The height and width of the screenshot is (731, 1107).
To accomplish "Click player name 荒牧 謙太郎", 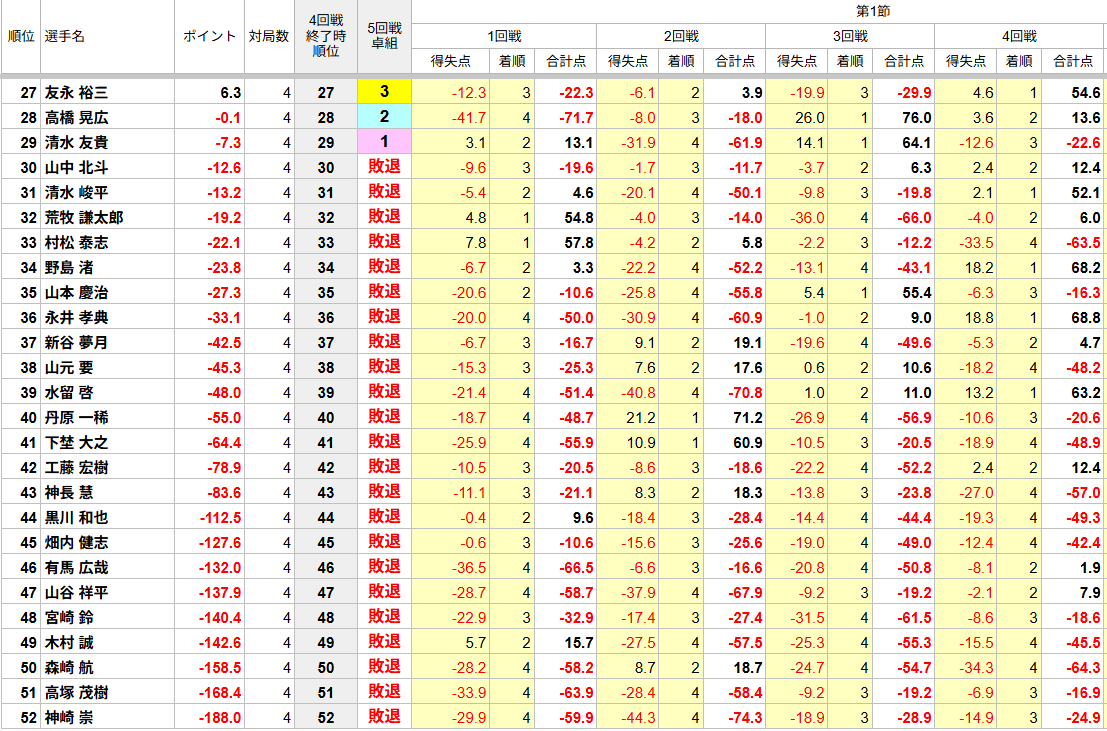I will pyautogui.click(x=83, y=218).
